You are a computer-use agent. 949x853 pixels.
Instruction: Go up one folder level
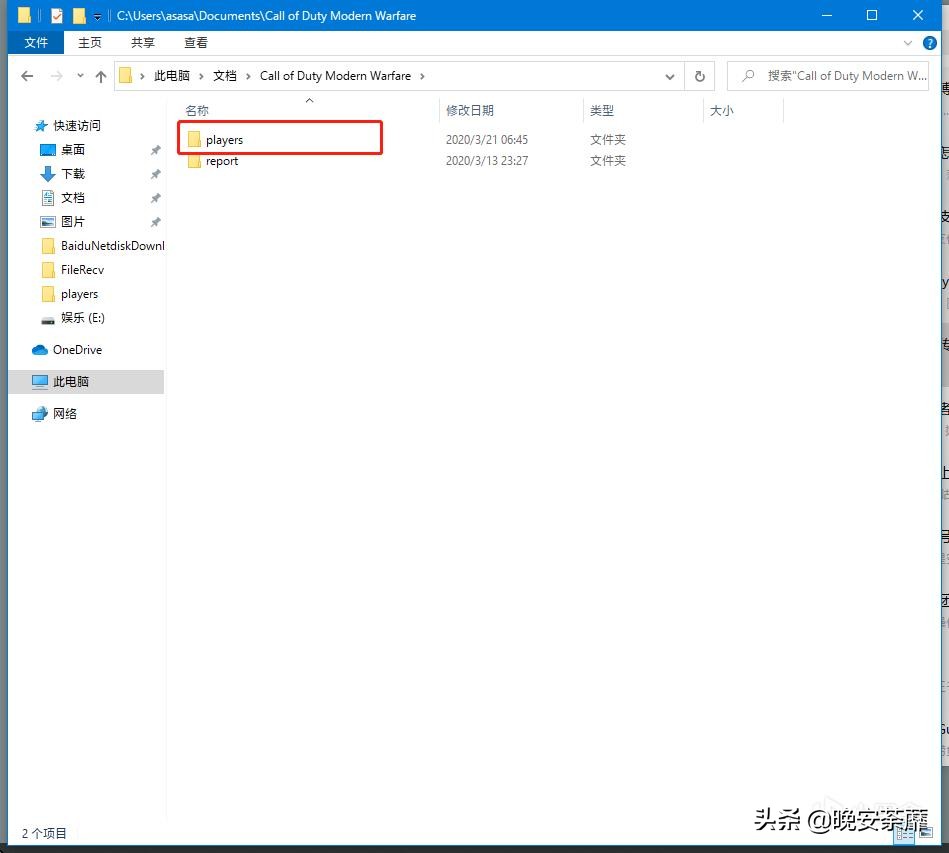(x=100, y=76)
